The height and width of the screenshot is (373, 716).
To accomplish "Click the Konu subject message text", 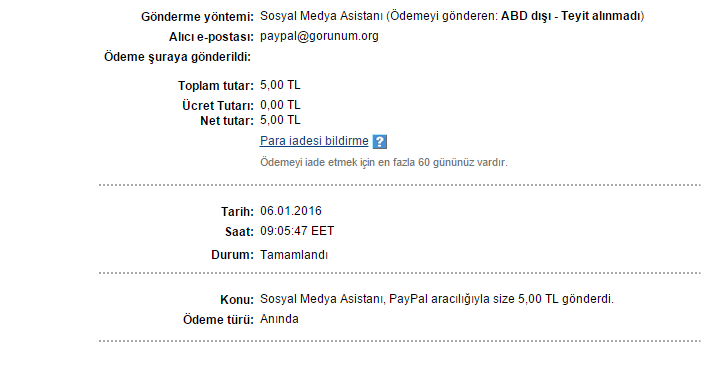I will click(x=437, y=299).
